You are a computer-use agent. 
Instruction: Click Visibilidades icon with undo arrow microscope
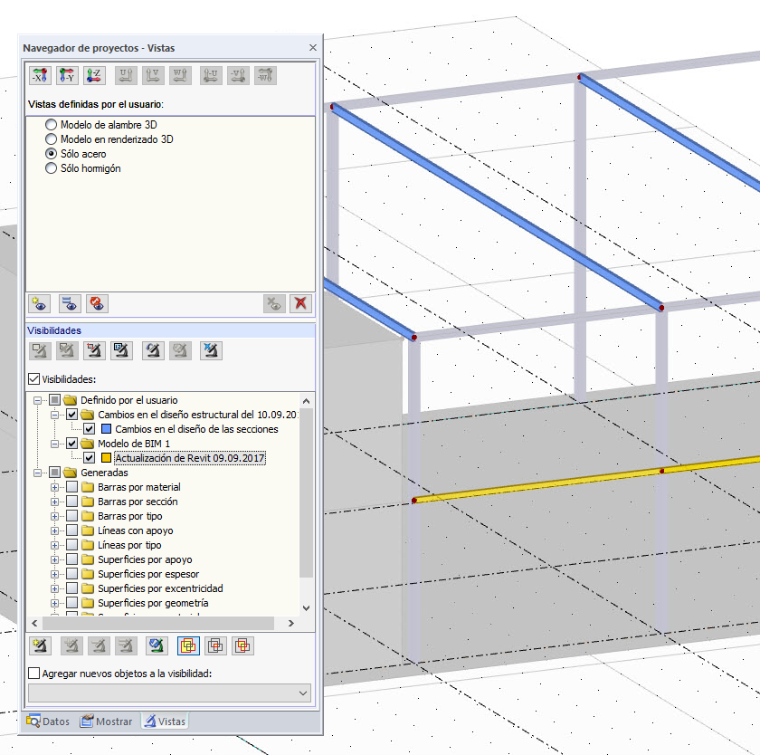pos(153,351)
